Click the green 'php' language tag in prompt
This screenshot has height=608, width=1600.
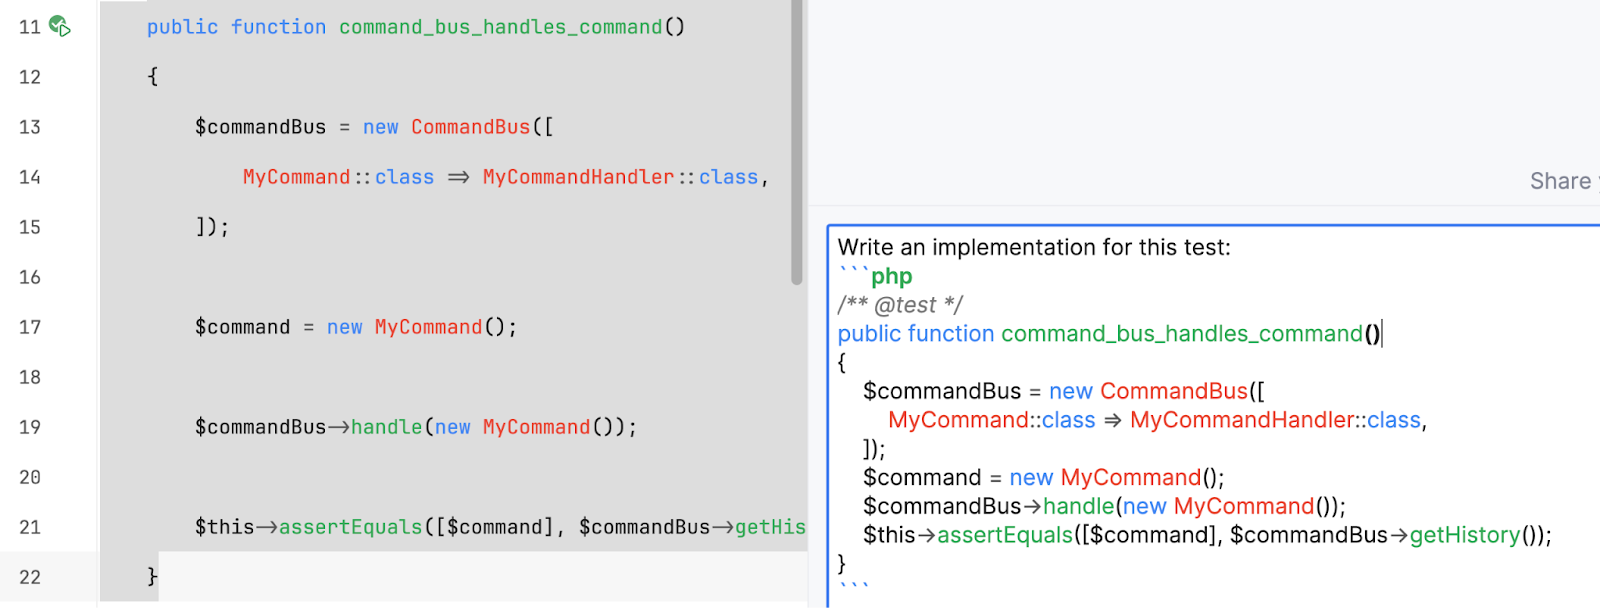click(891, 276)
